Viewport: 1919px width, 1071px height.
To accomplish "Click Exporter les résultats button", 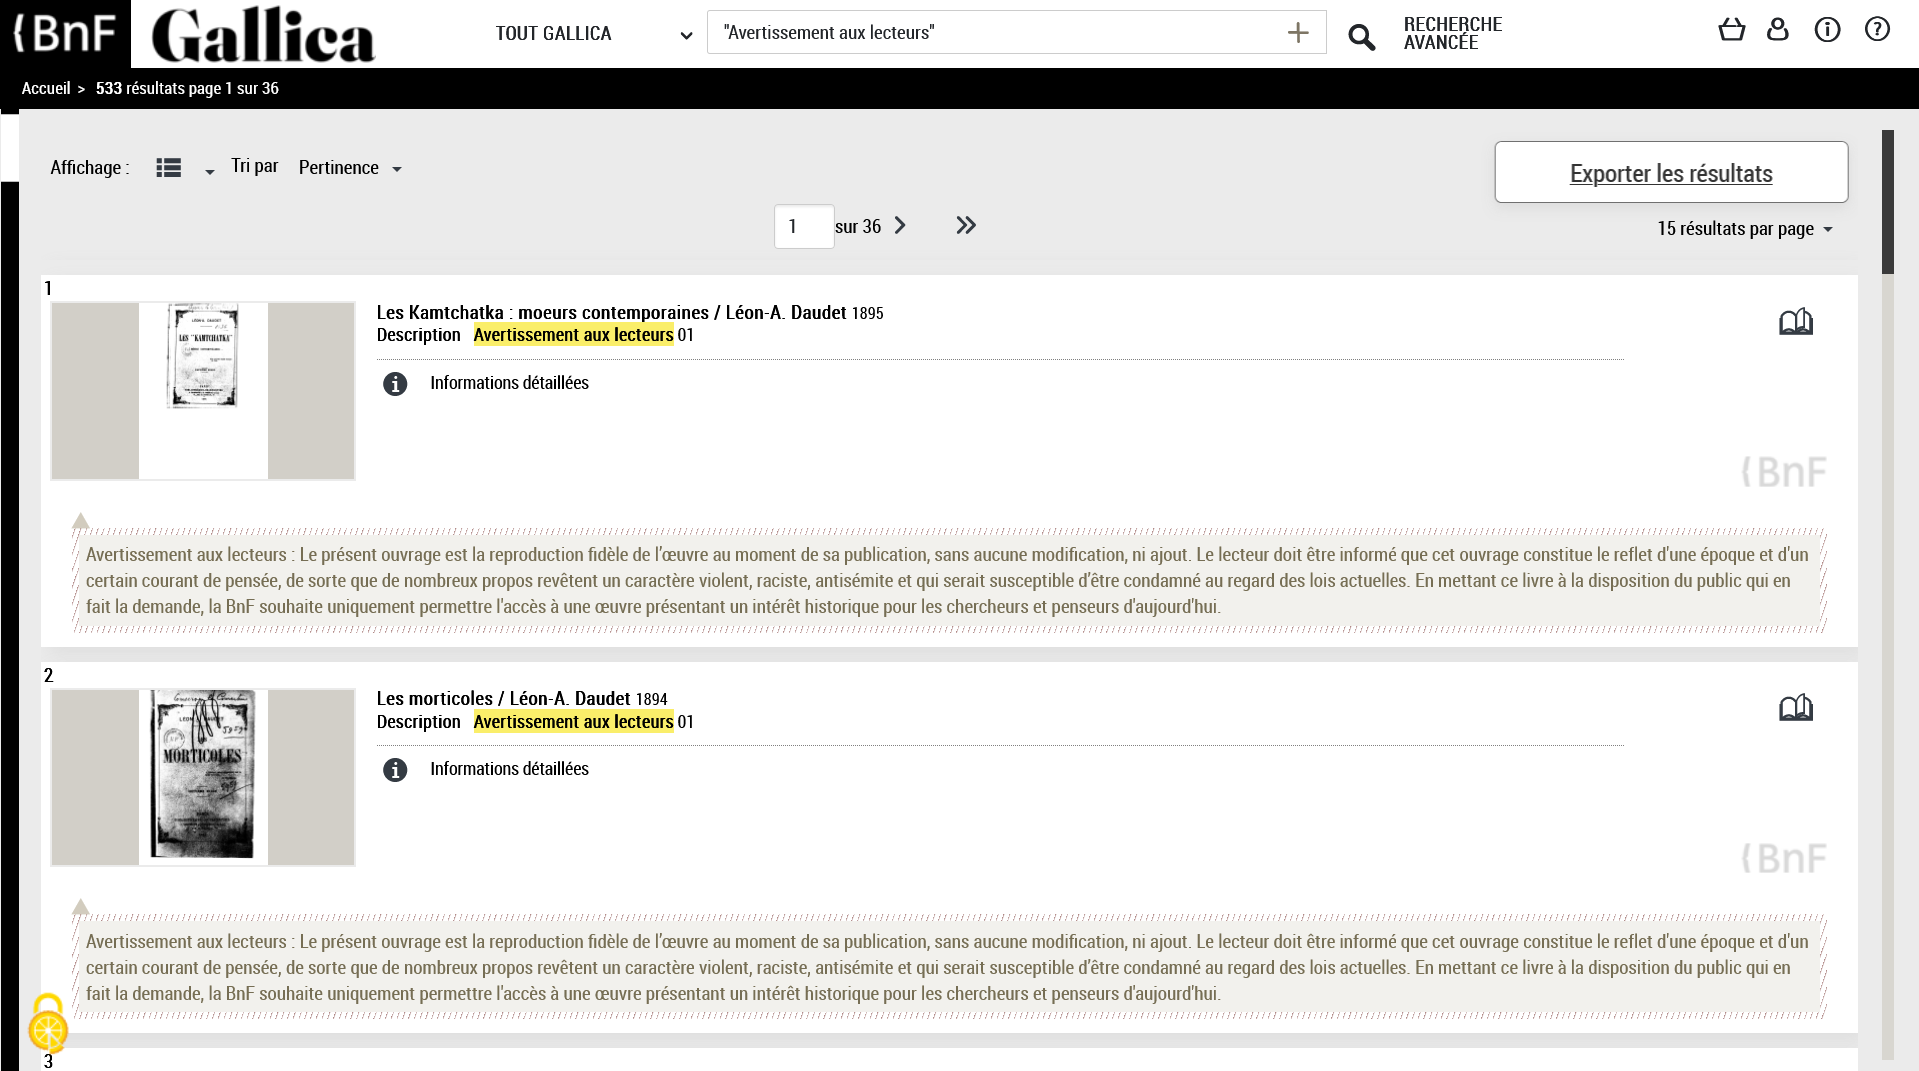I will tap(1671, 172).
